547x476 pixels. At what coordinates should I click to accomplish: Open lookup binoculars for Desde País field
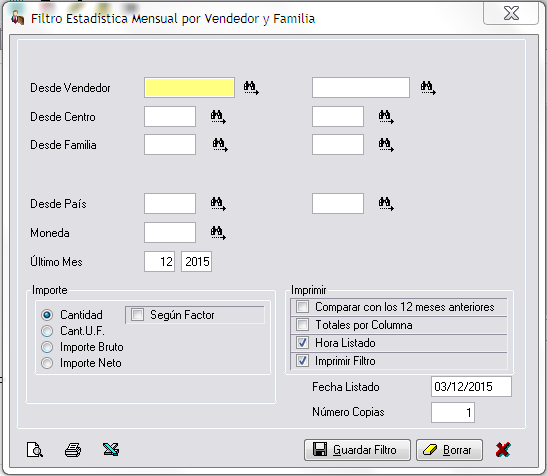(x=218, y=203)
